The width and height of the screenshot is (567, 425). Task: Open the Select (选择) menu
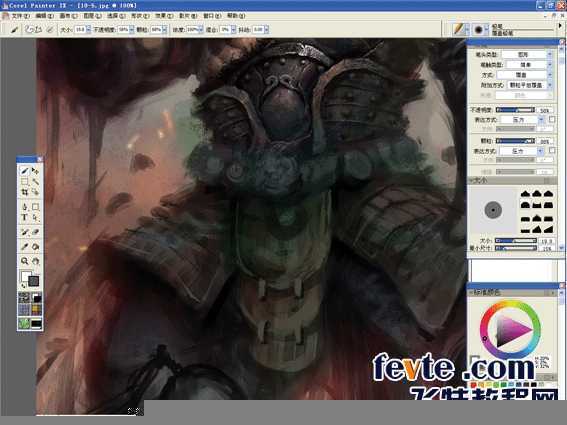point(116,16)
